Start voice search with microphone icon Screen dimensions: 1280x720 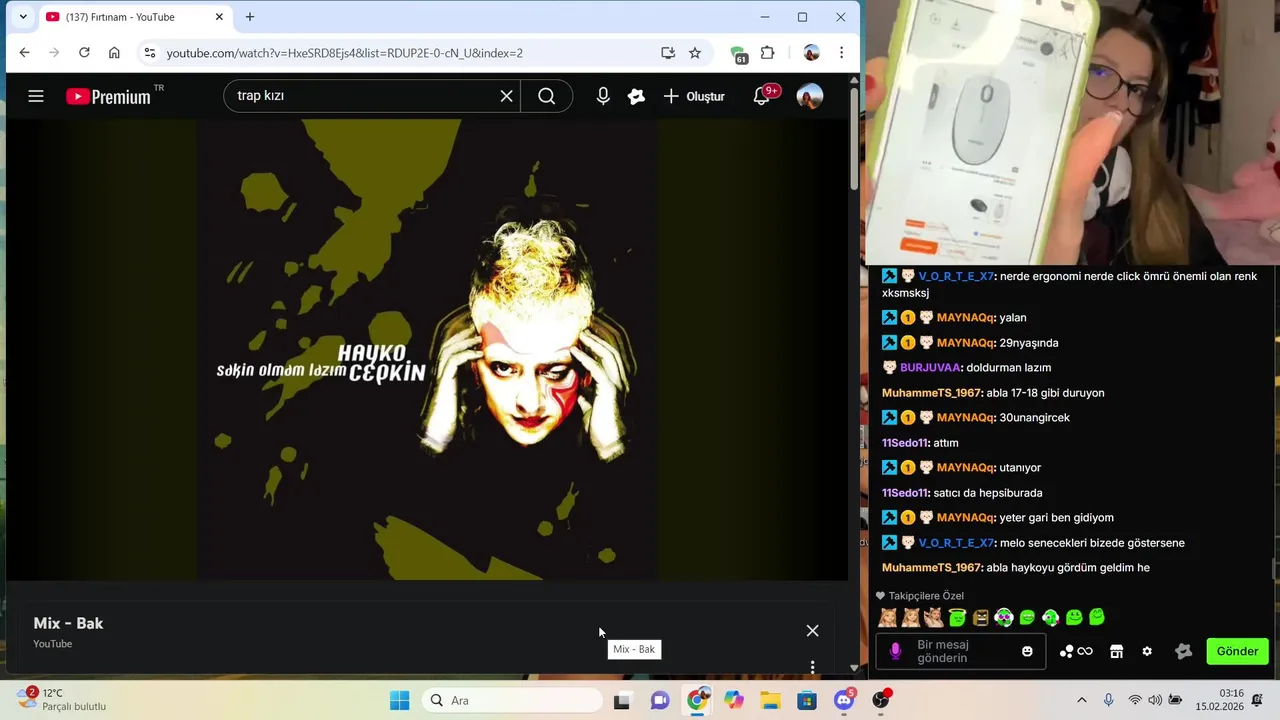(x=603, y=96)
